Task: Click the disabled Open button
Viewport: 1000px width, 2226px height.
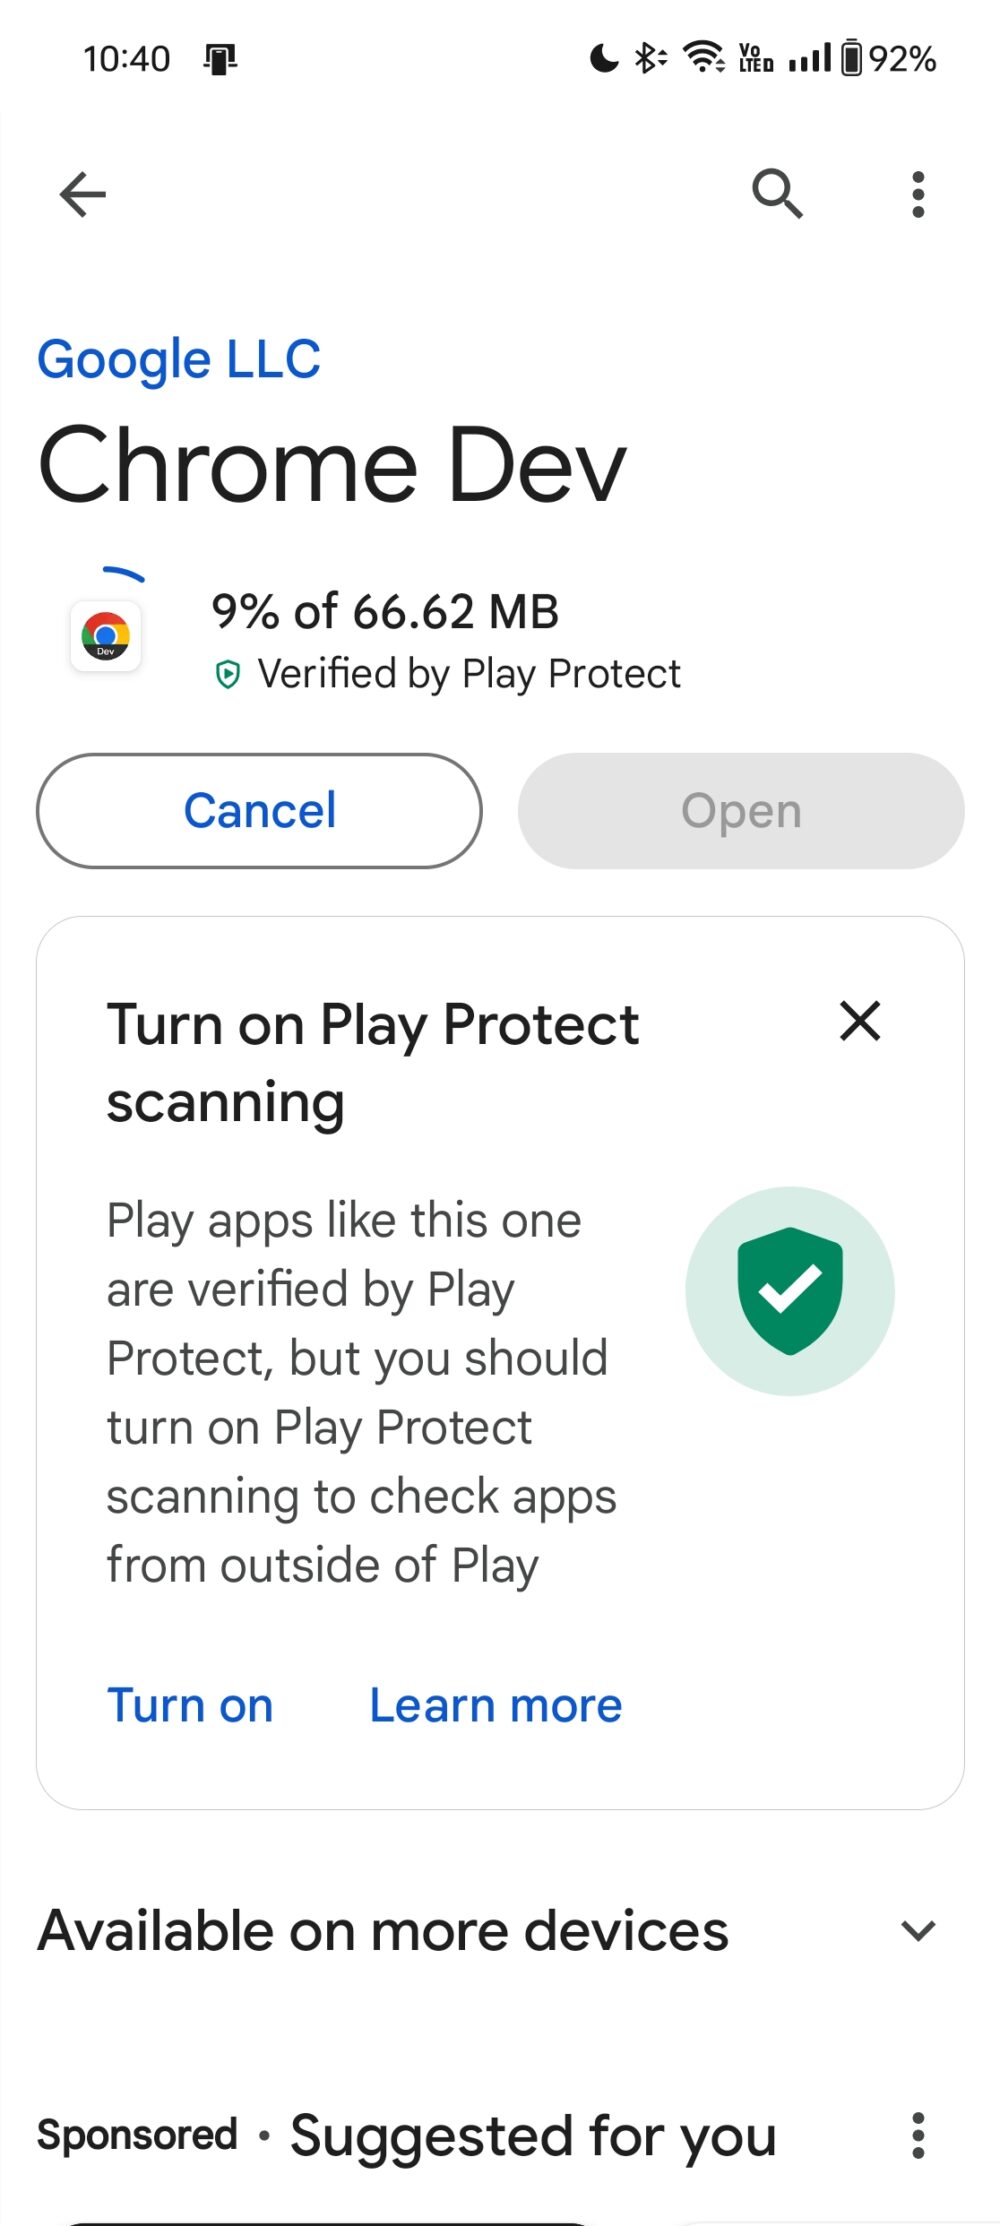Action: click(x=739, y=810)
